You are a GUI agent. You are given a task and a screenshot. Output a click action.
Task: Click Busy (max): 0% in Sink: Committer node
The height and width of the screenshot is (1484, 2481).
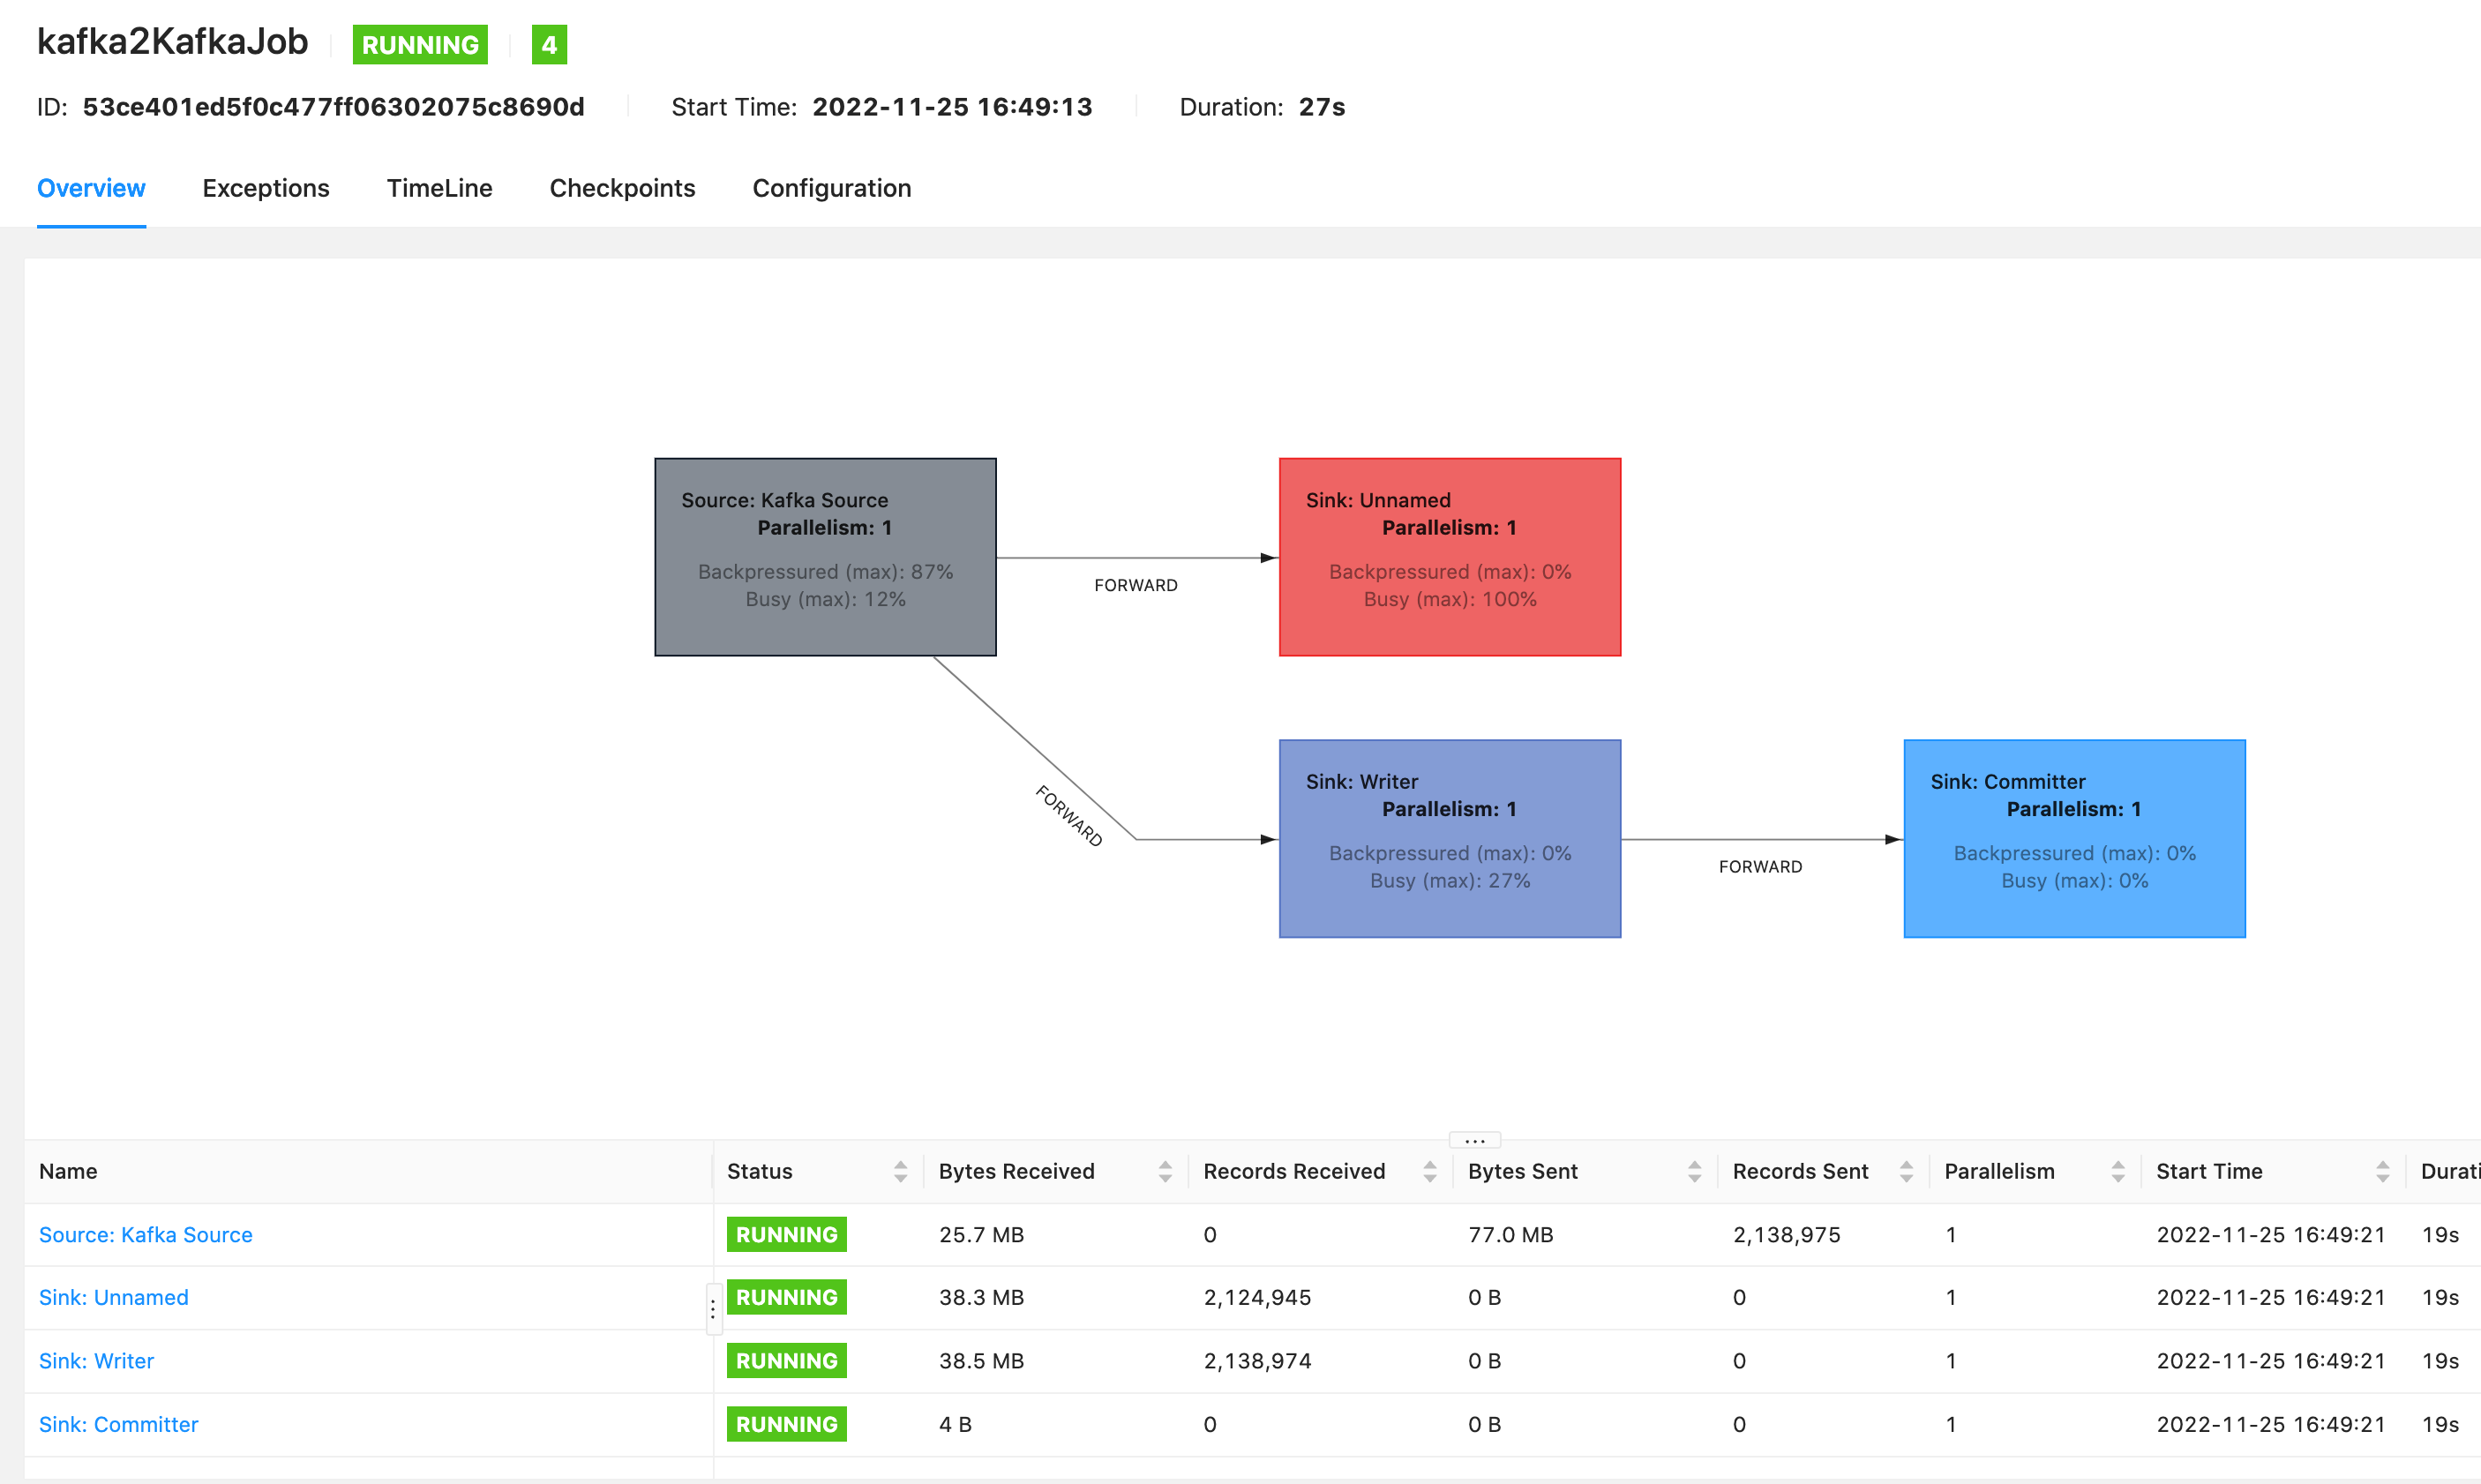click(x=2074, y=880)
